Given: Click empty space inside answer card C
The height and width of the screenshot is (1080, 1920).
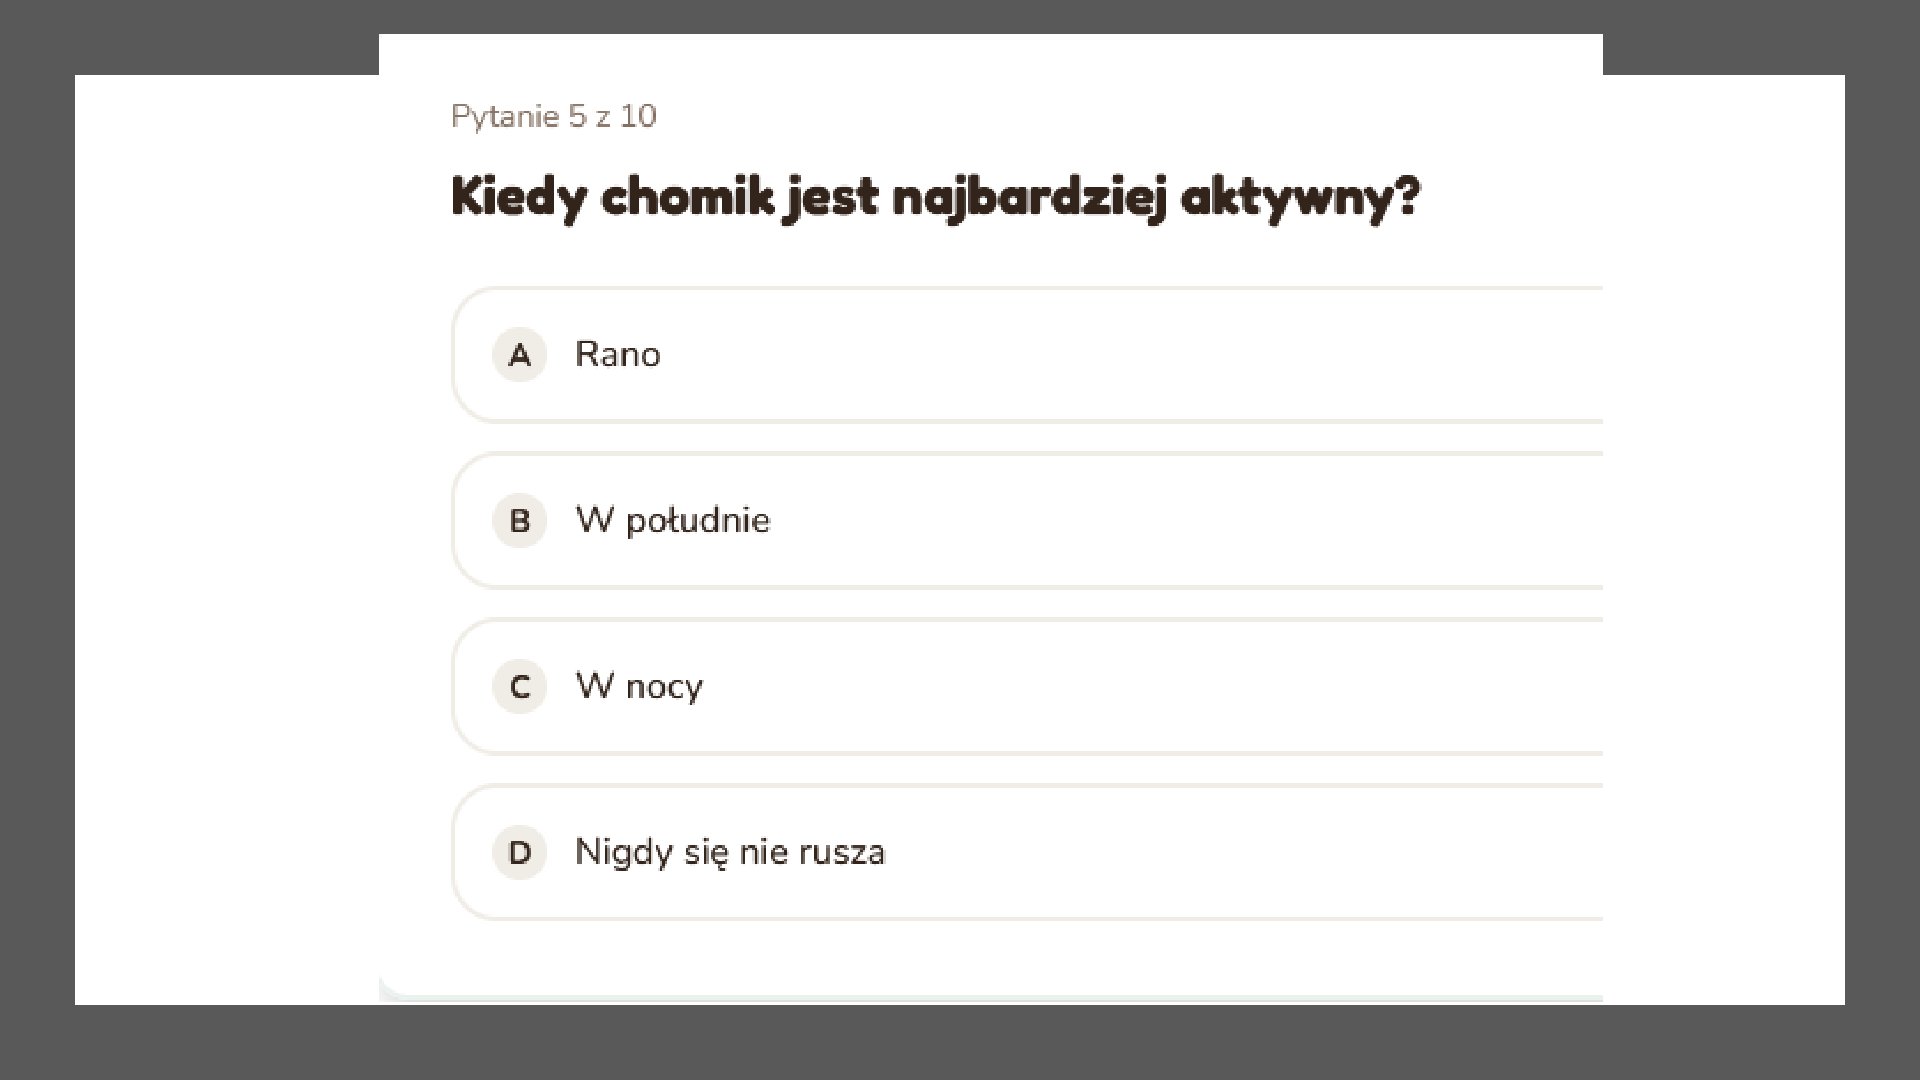Looking at the screenshot, I should pyautogui.click(x=1150, y=687).
